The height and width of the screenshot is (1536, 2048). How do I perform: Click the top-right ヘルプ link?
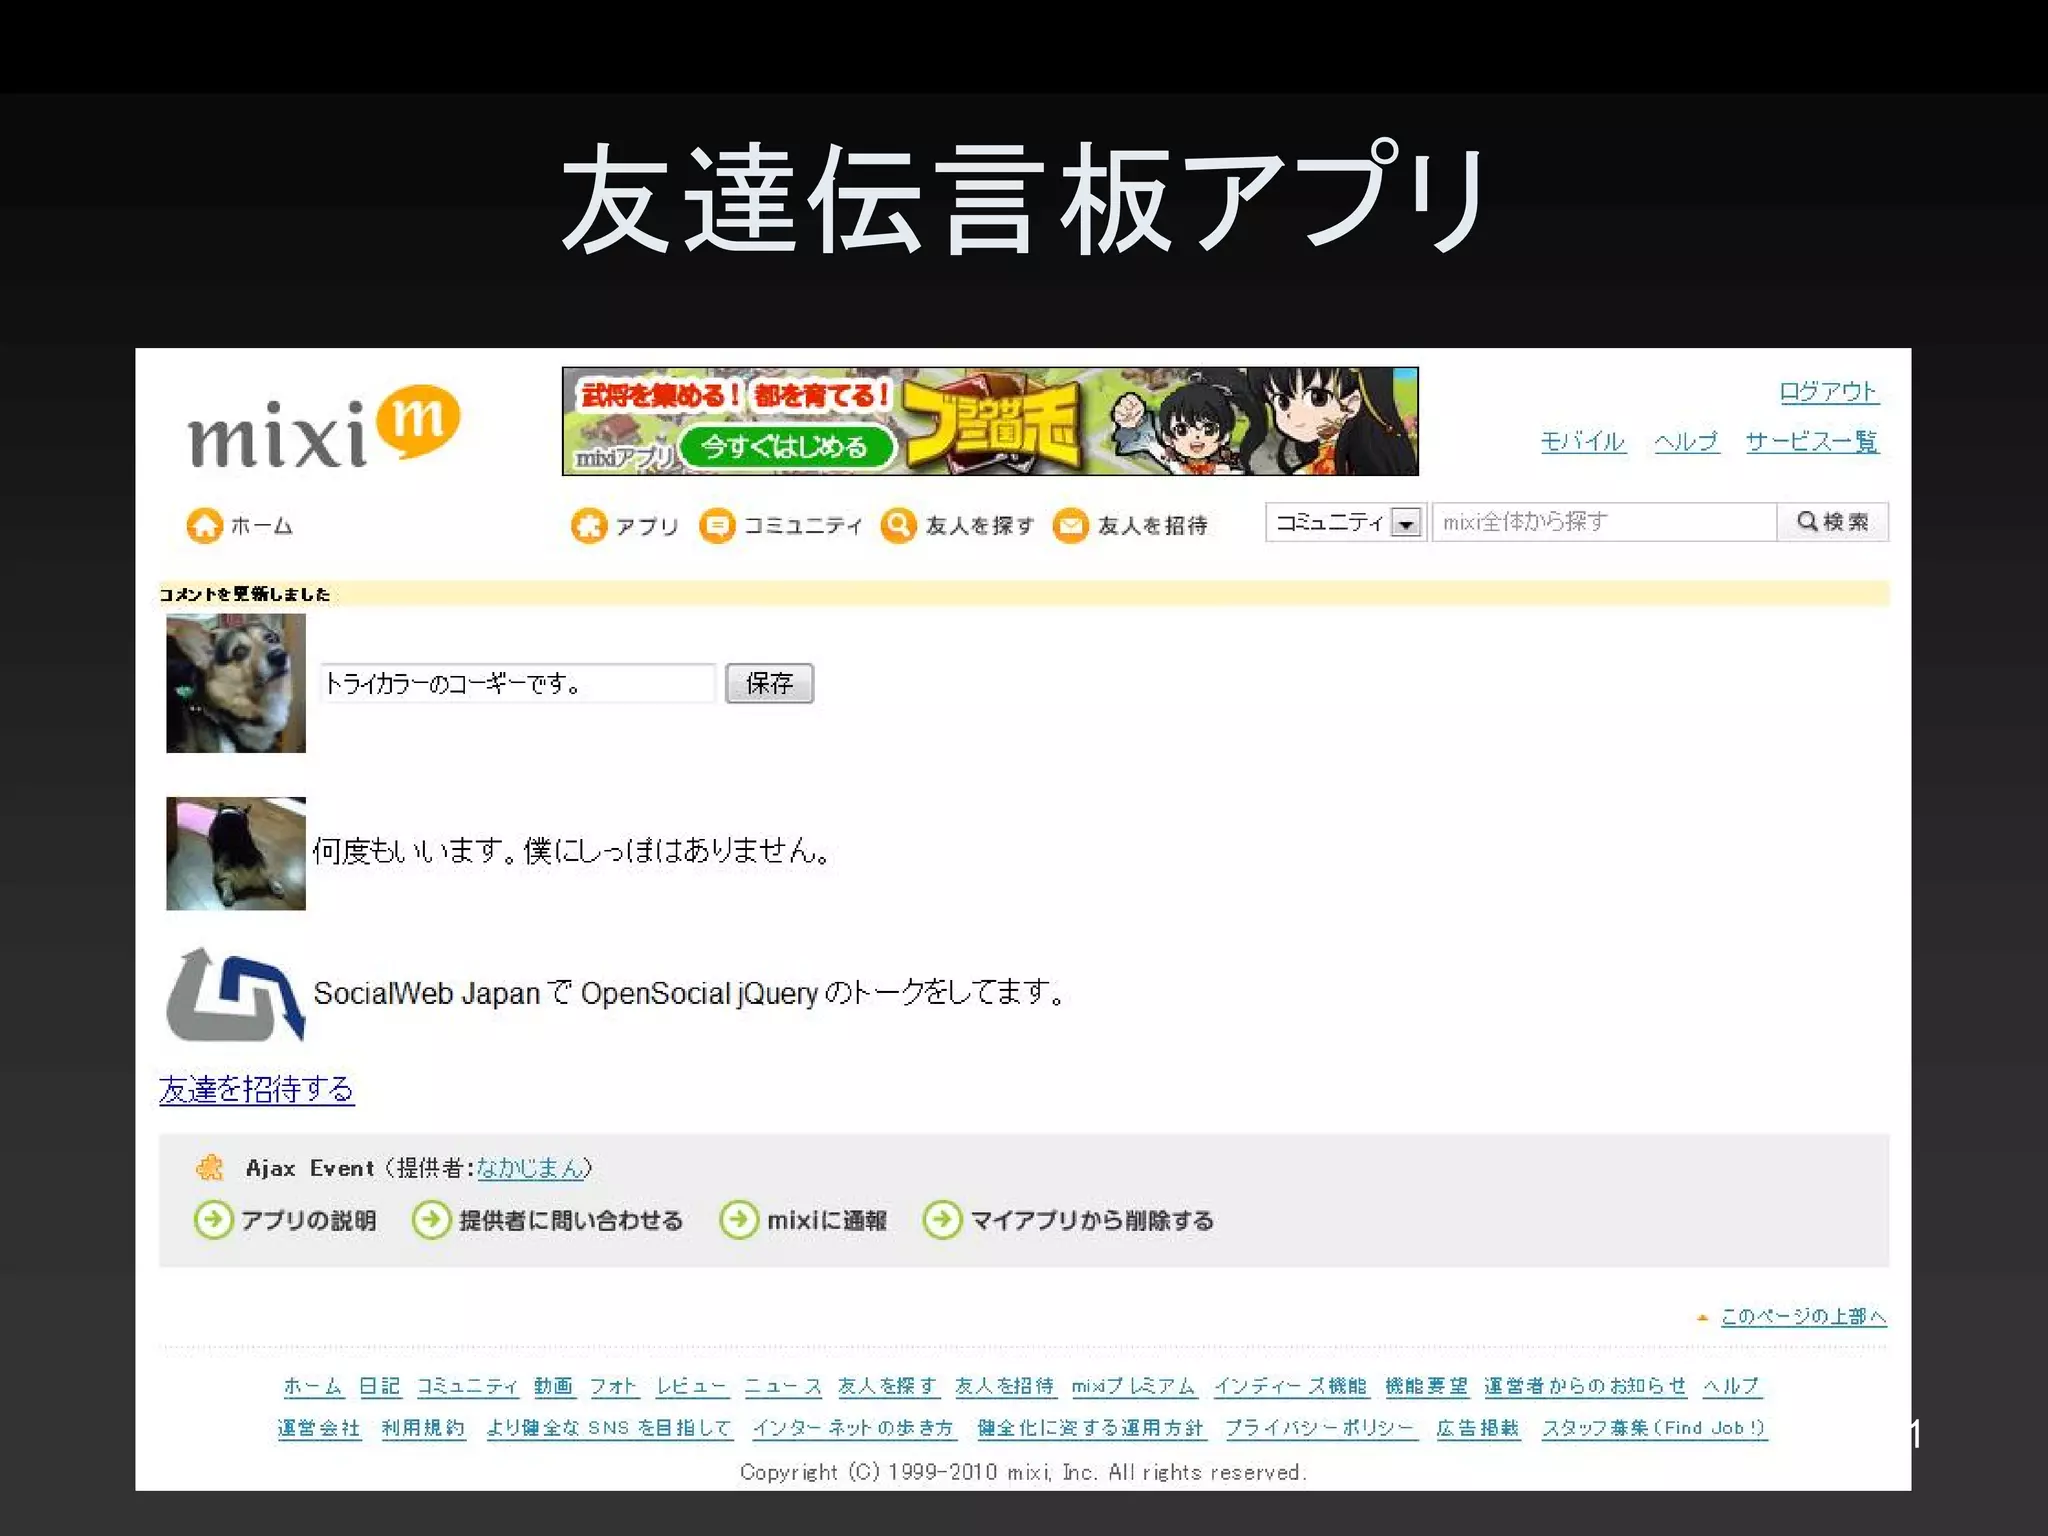tap(1686, 441)
